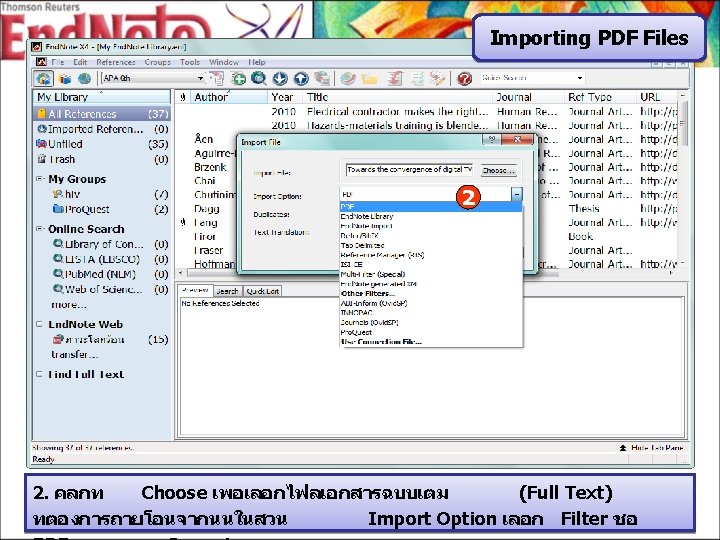This screenshot has height=540, width=720.
Task: Collapse the Online Search section
Action: click(x=40, y=228)
